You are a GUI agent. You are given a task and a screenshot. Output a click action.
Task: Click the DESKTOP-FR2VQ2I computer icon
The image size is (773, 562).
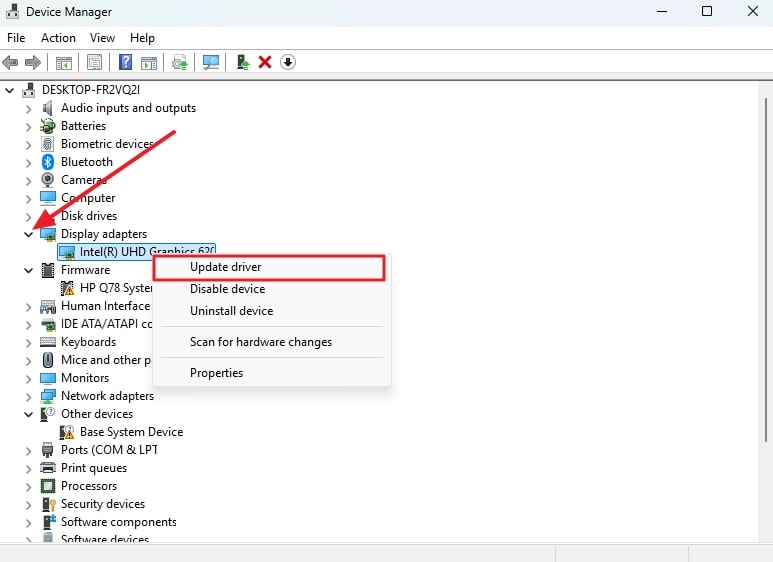[29, 90]
